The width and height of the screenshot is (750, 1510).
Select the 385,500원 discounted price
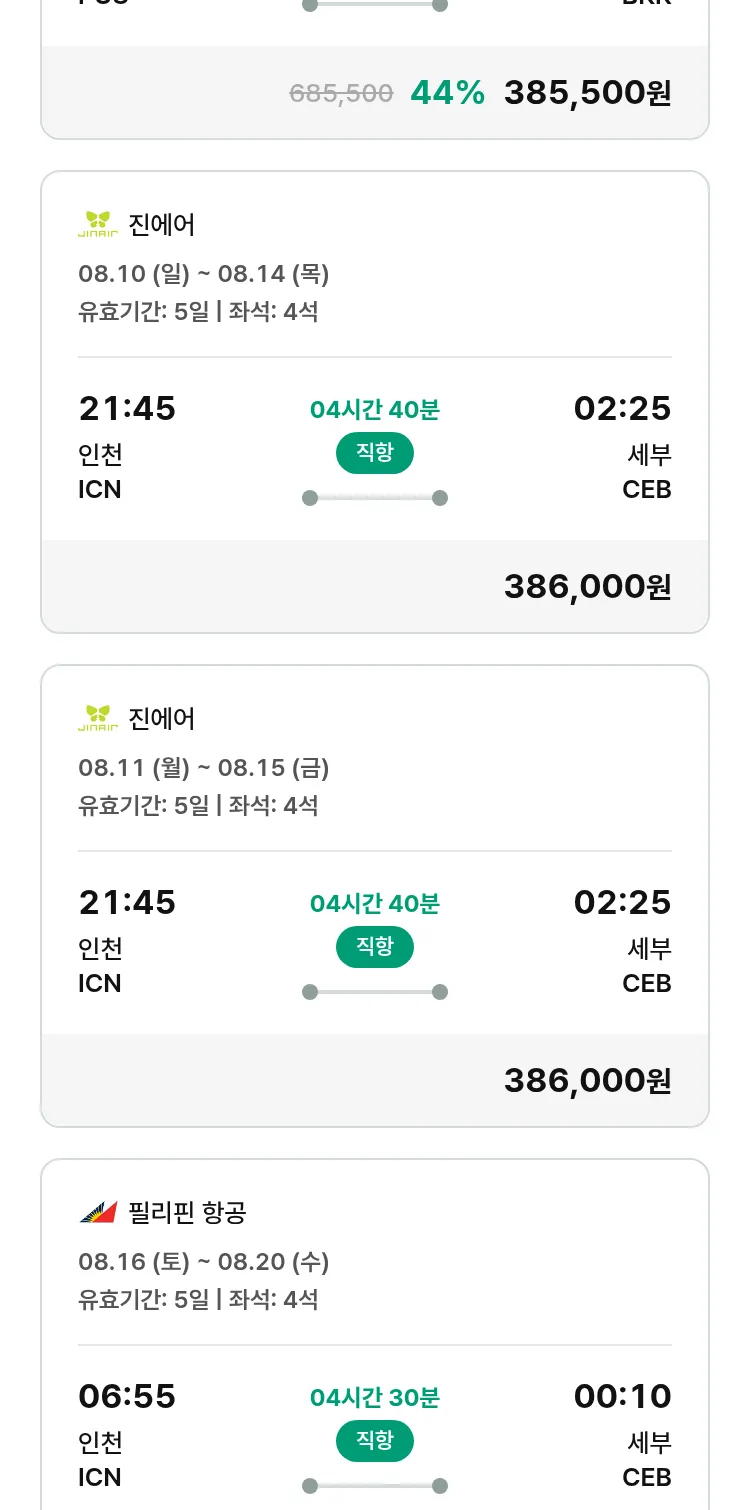coord(587,93)
